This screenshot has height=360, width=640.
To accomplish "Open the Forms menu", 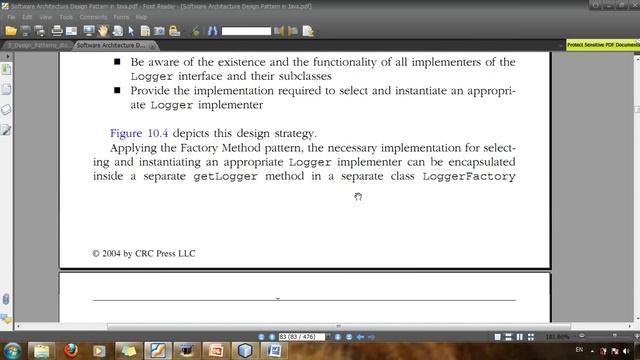I will click(121, 17).
